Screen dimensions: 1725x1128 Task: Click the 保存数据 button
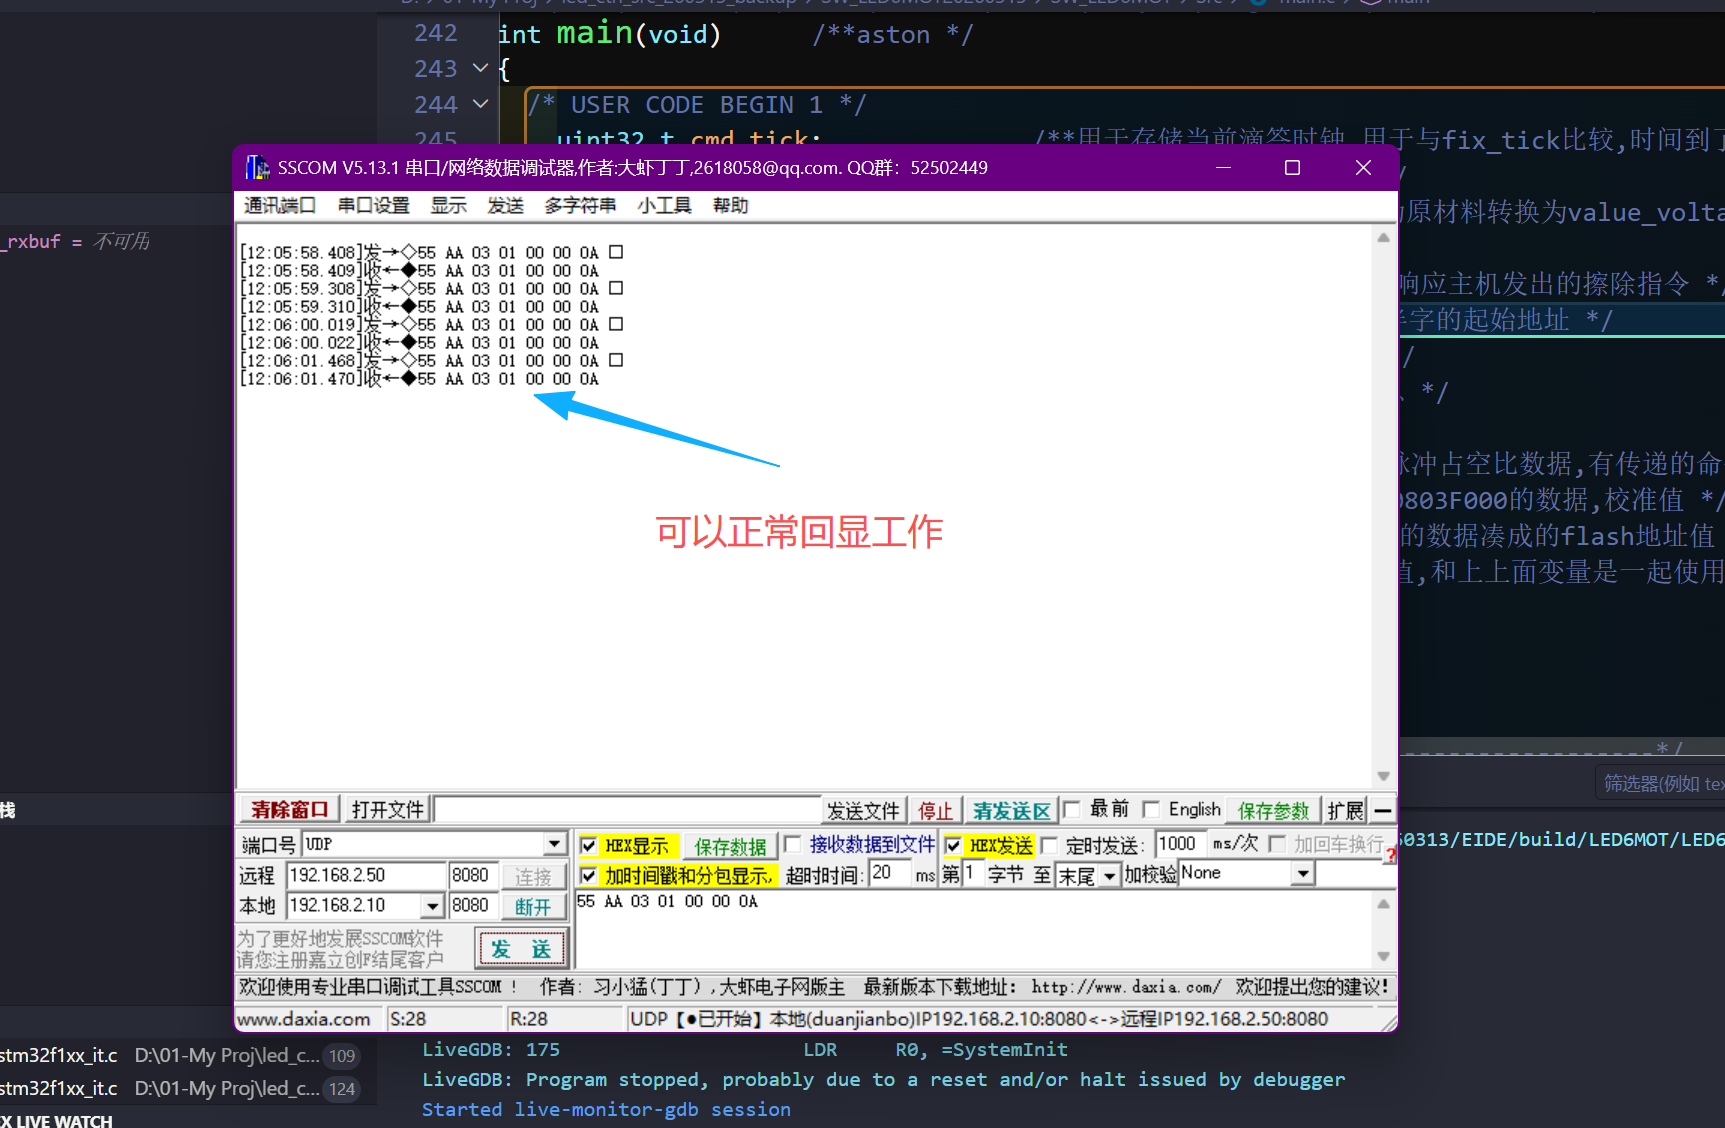[x=730, y=846]
